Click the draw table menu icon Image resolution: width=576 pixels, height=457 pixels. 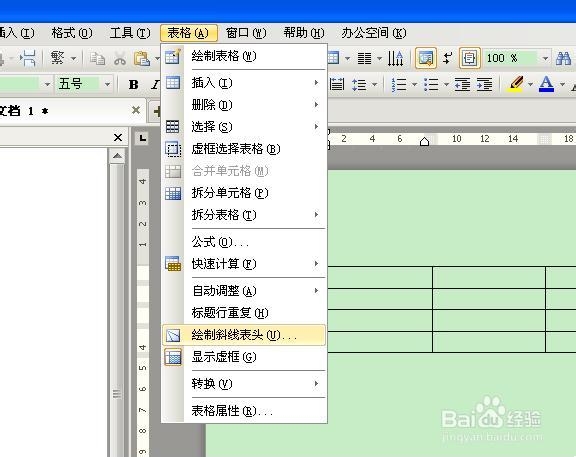[173, 56]
